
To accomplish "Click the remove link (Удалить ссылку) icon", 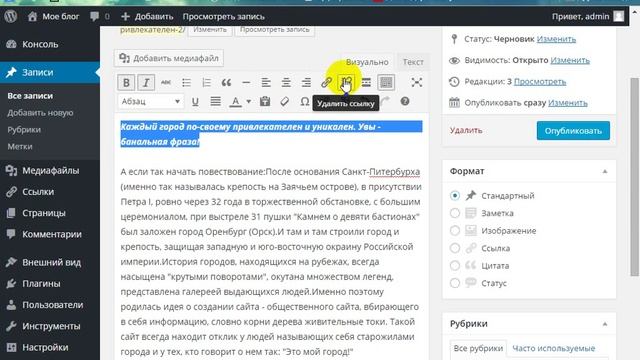I will pos(346,82).
